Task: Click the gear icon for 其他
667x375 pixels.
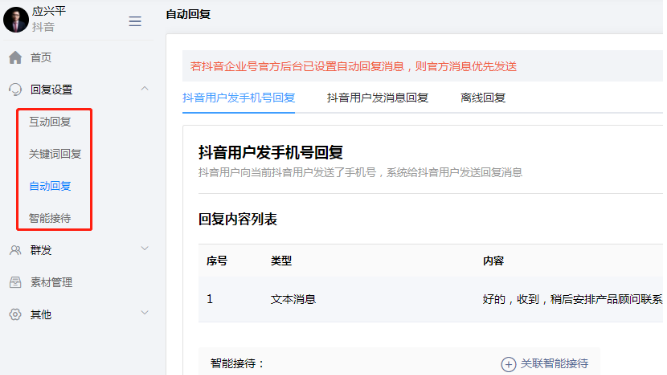Action: pos(15,314)
